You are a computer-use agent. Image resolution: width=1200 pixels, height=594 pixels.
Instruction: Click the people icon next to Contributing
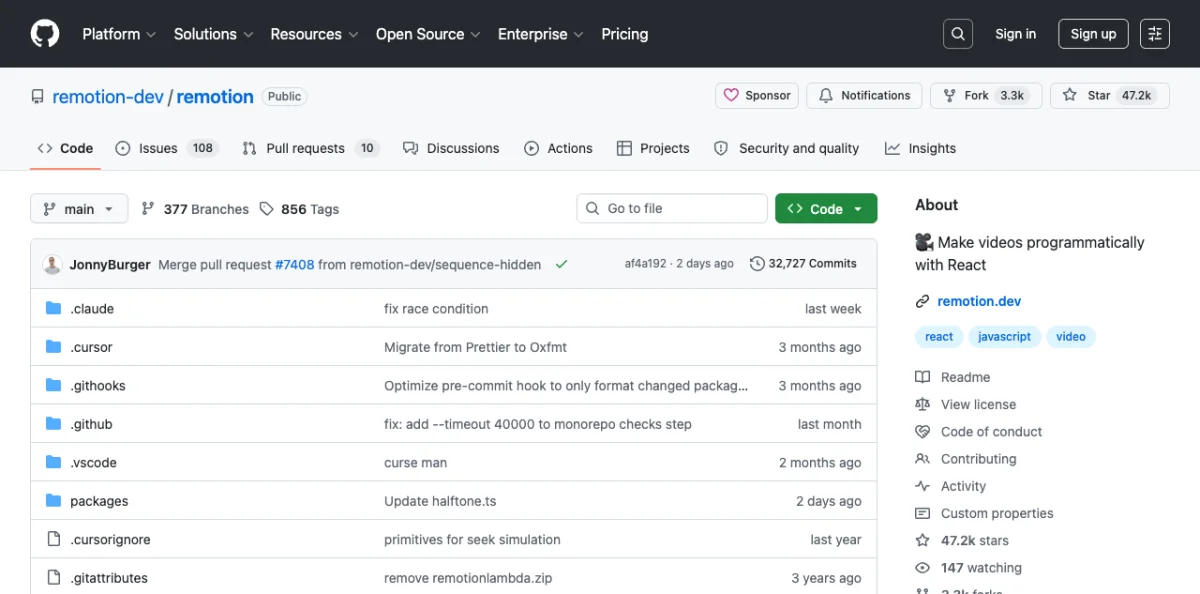pyautogui.click(x=923, y=459)
